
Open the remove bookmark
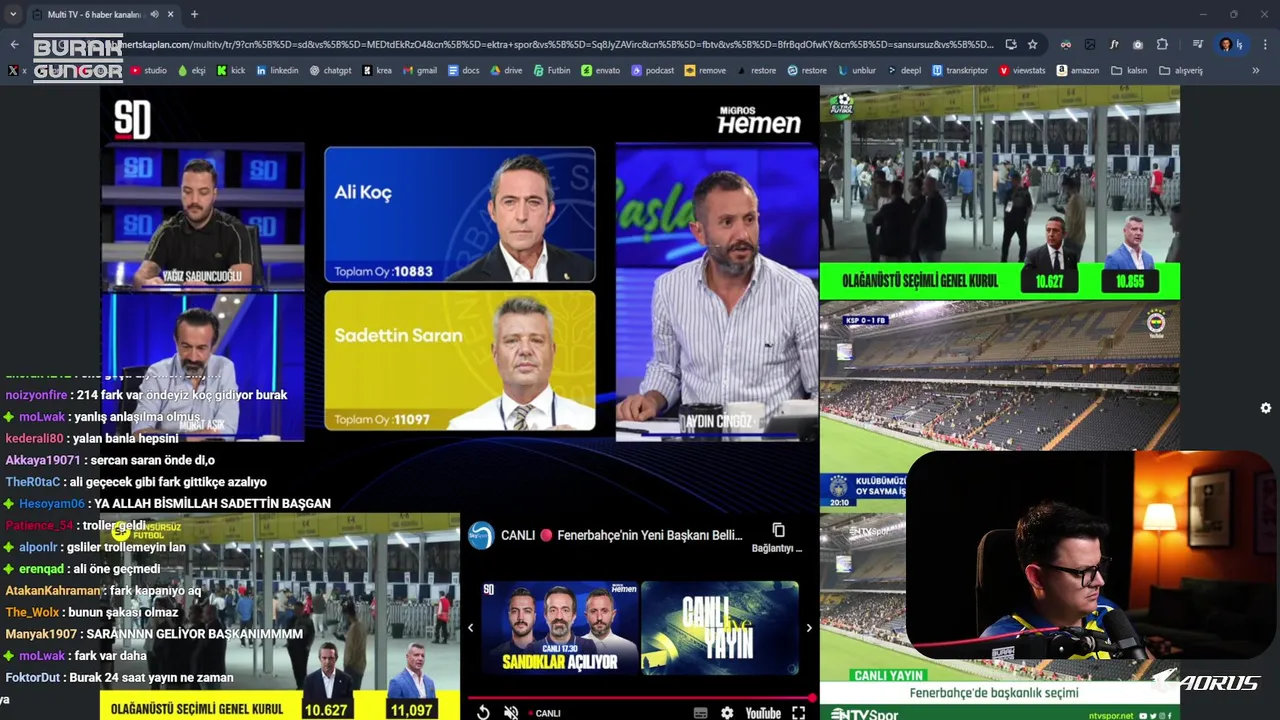[705, 70]
